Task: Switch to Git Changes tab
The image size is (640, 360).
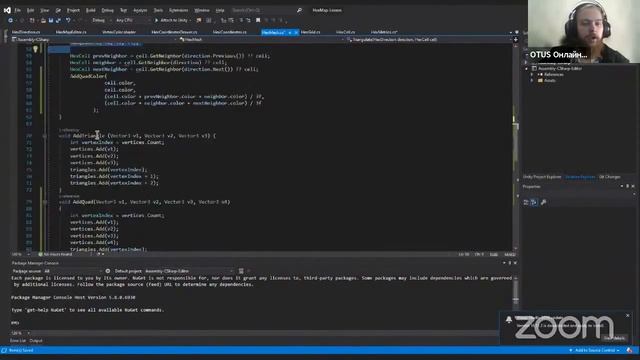Action: [610, 177]
